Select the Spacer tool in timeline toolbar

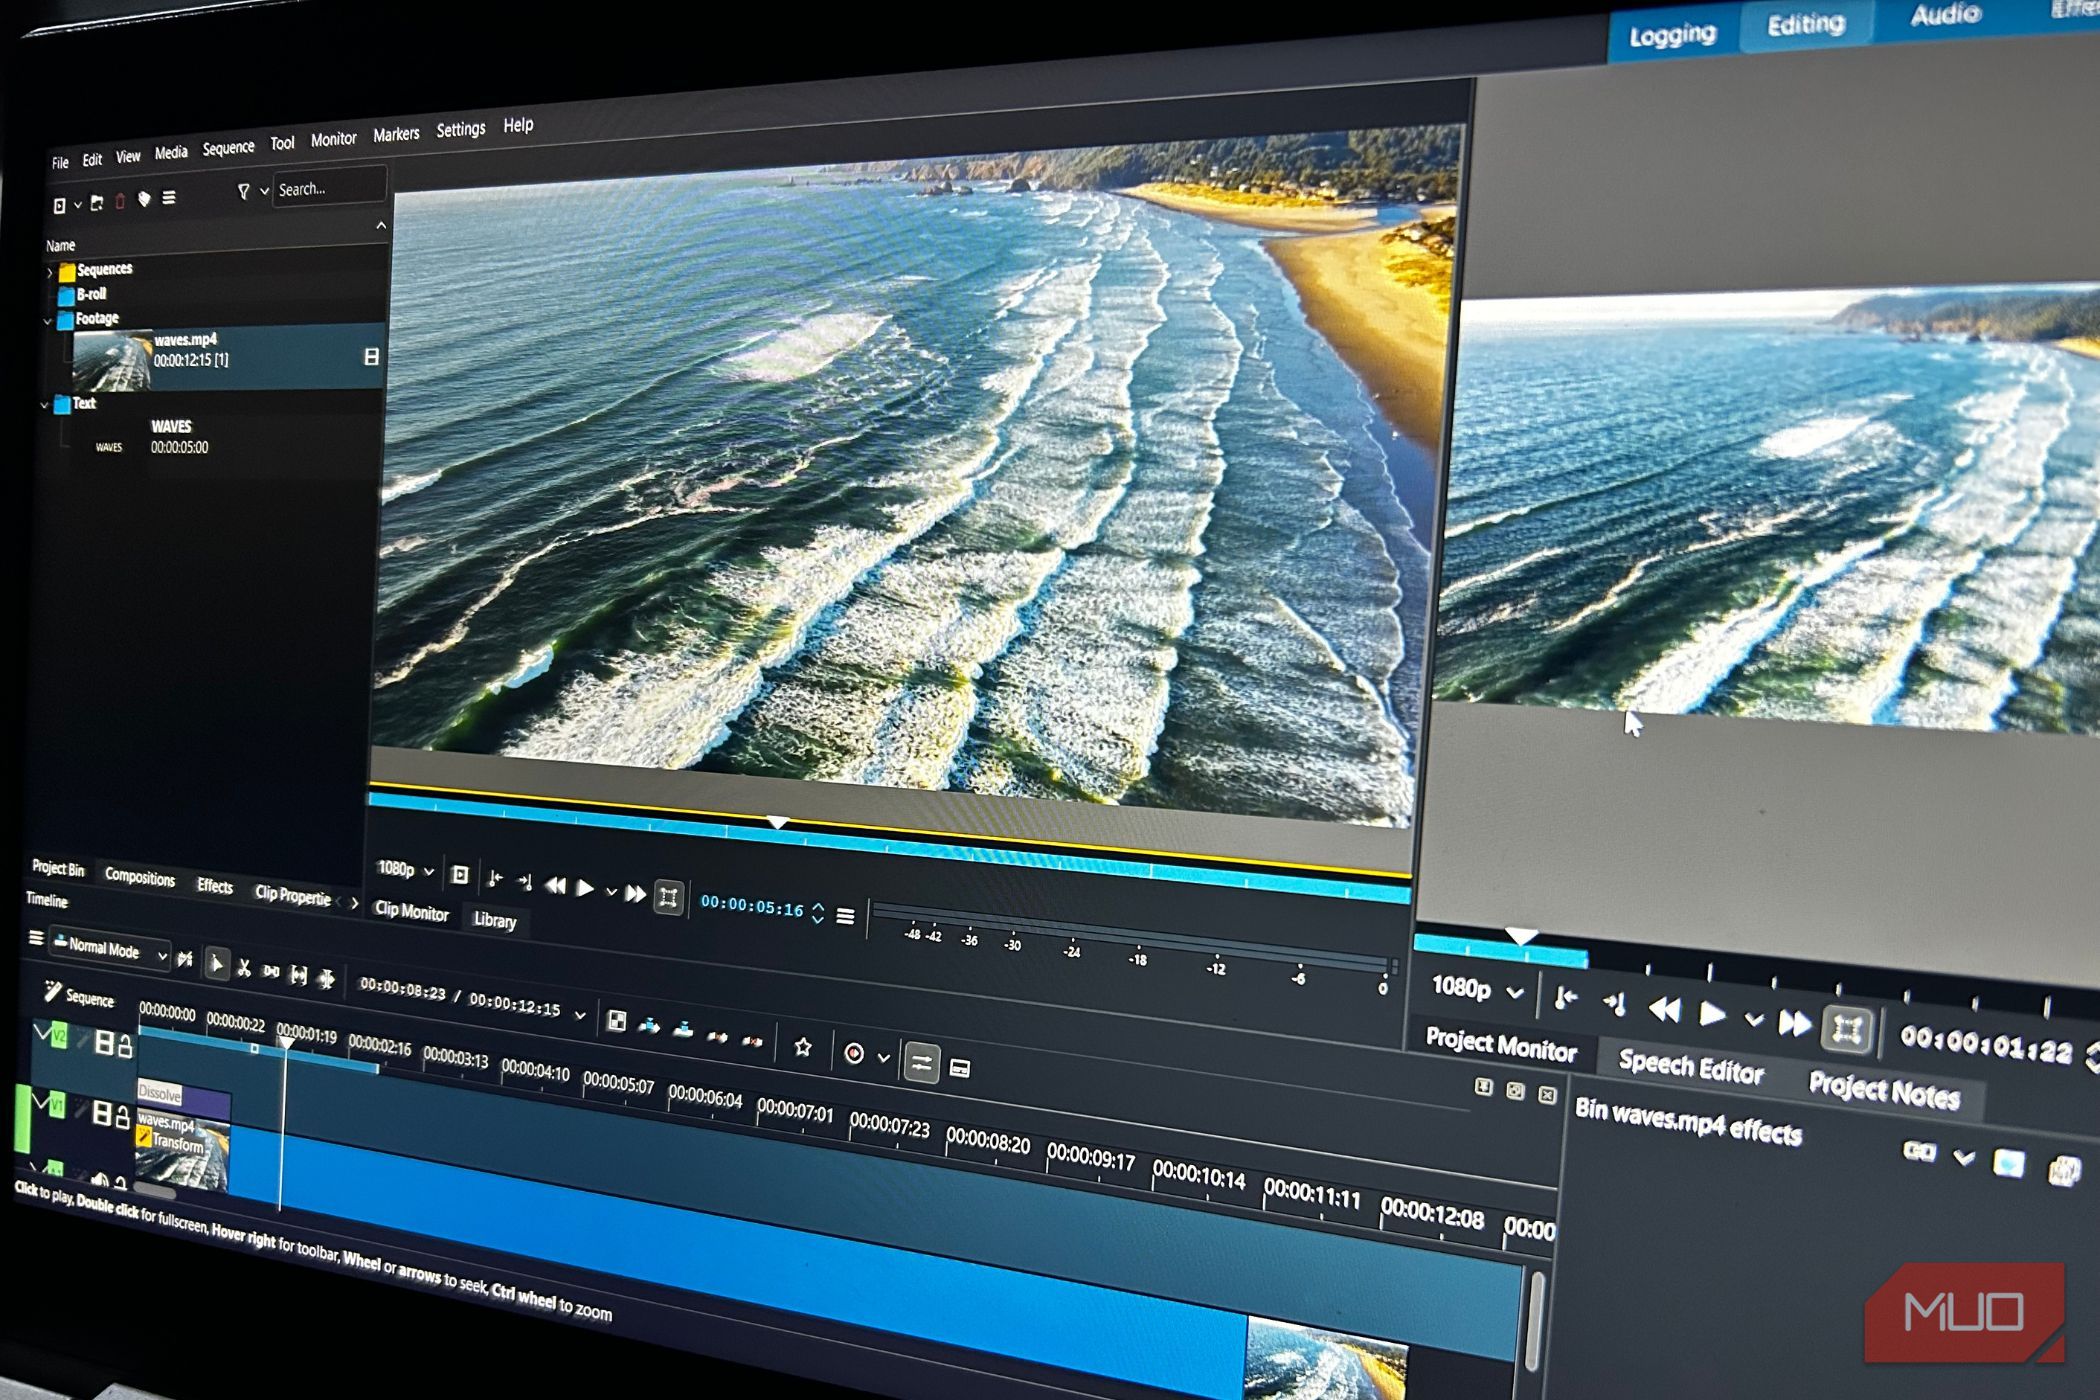coord(271,970)
